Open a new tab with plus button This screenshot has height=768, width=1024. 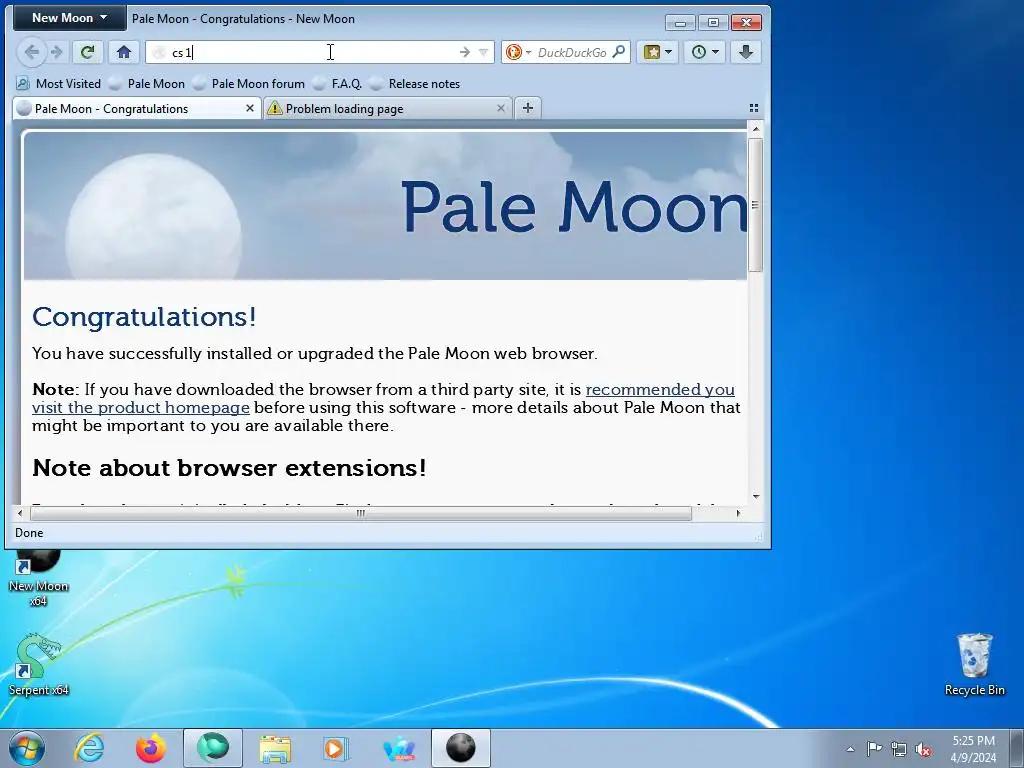[x=528, y=108]
